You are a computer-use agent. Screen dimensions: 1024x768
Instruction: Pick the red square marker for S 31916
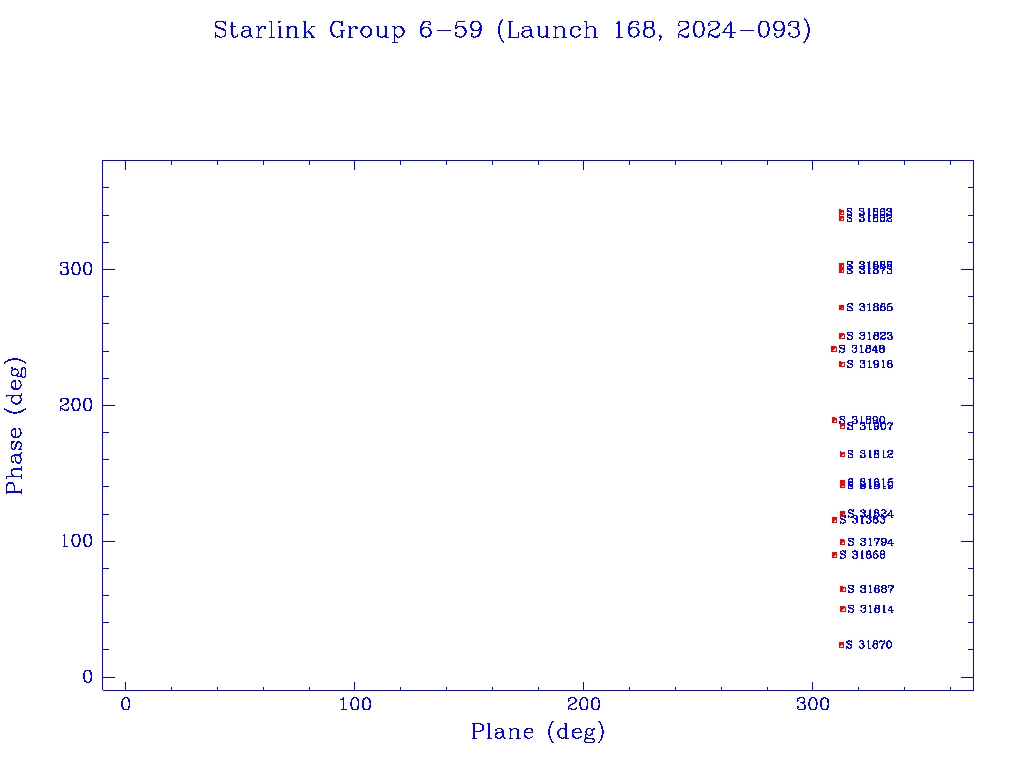[842, 364]
